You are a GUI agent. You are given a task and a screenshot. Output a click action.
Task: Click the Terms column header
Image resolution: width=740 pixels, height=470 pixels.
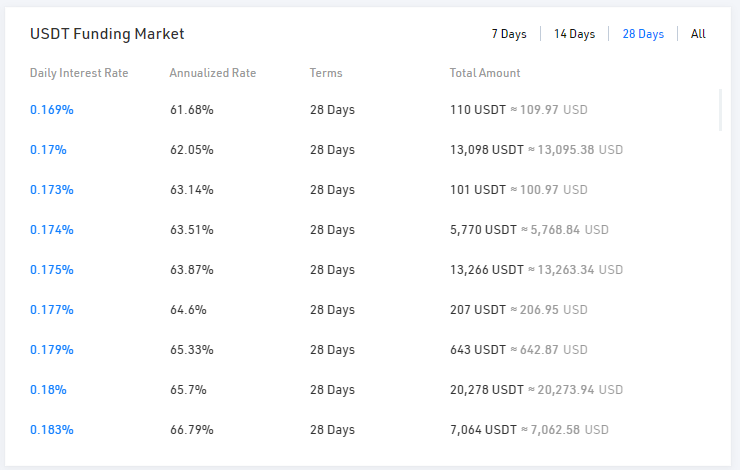coord(326,73)
